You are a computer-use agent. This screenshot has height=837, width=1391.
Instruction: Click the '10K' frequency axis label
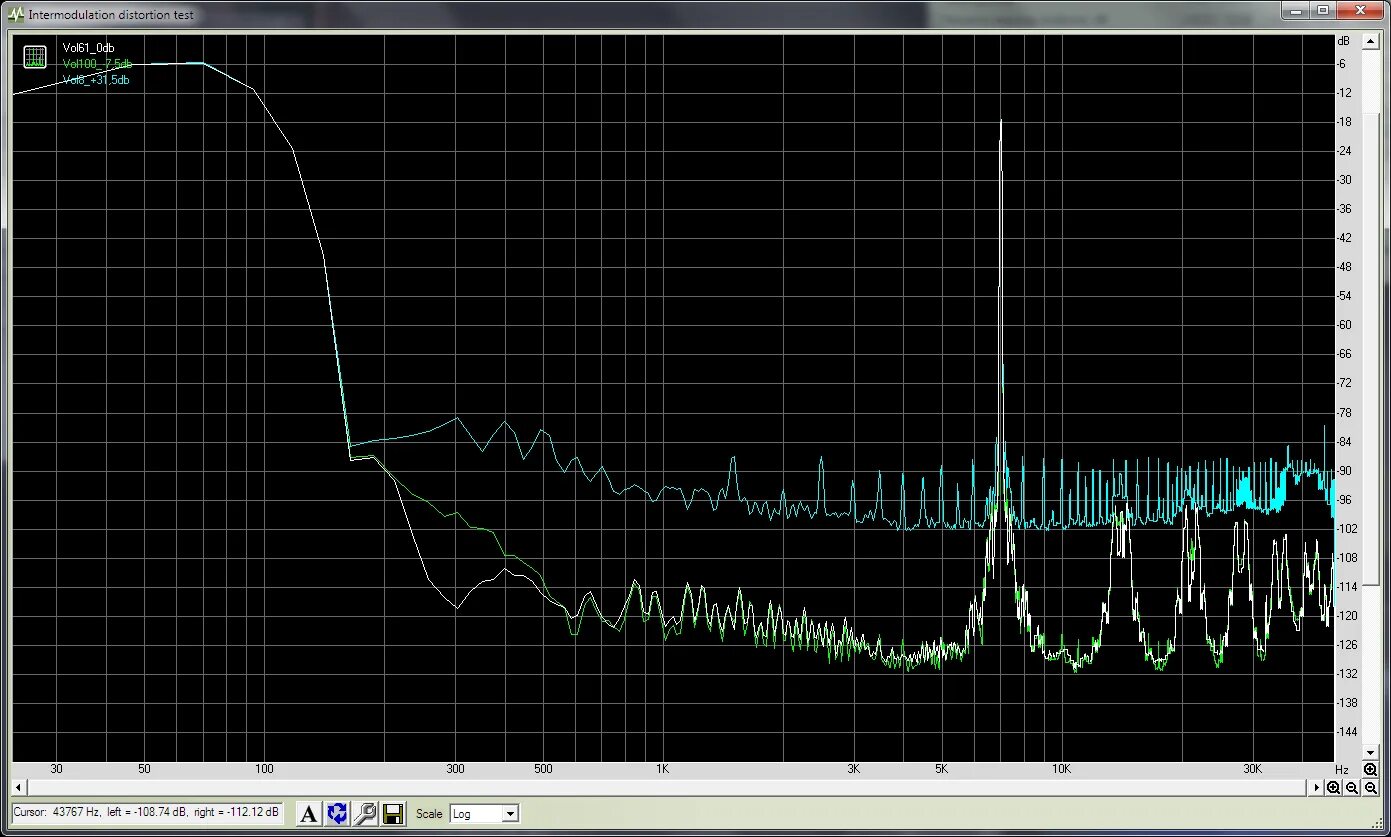click(x=1061, y=770)
